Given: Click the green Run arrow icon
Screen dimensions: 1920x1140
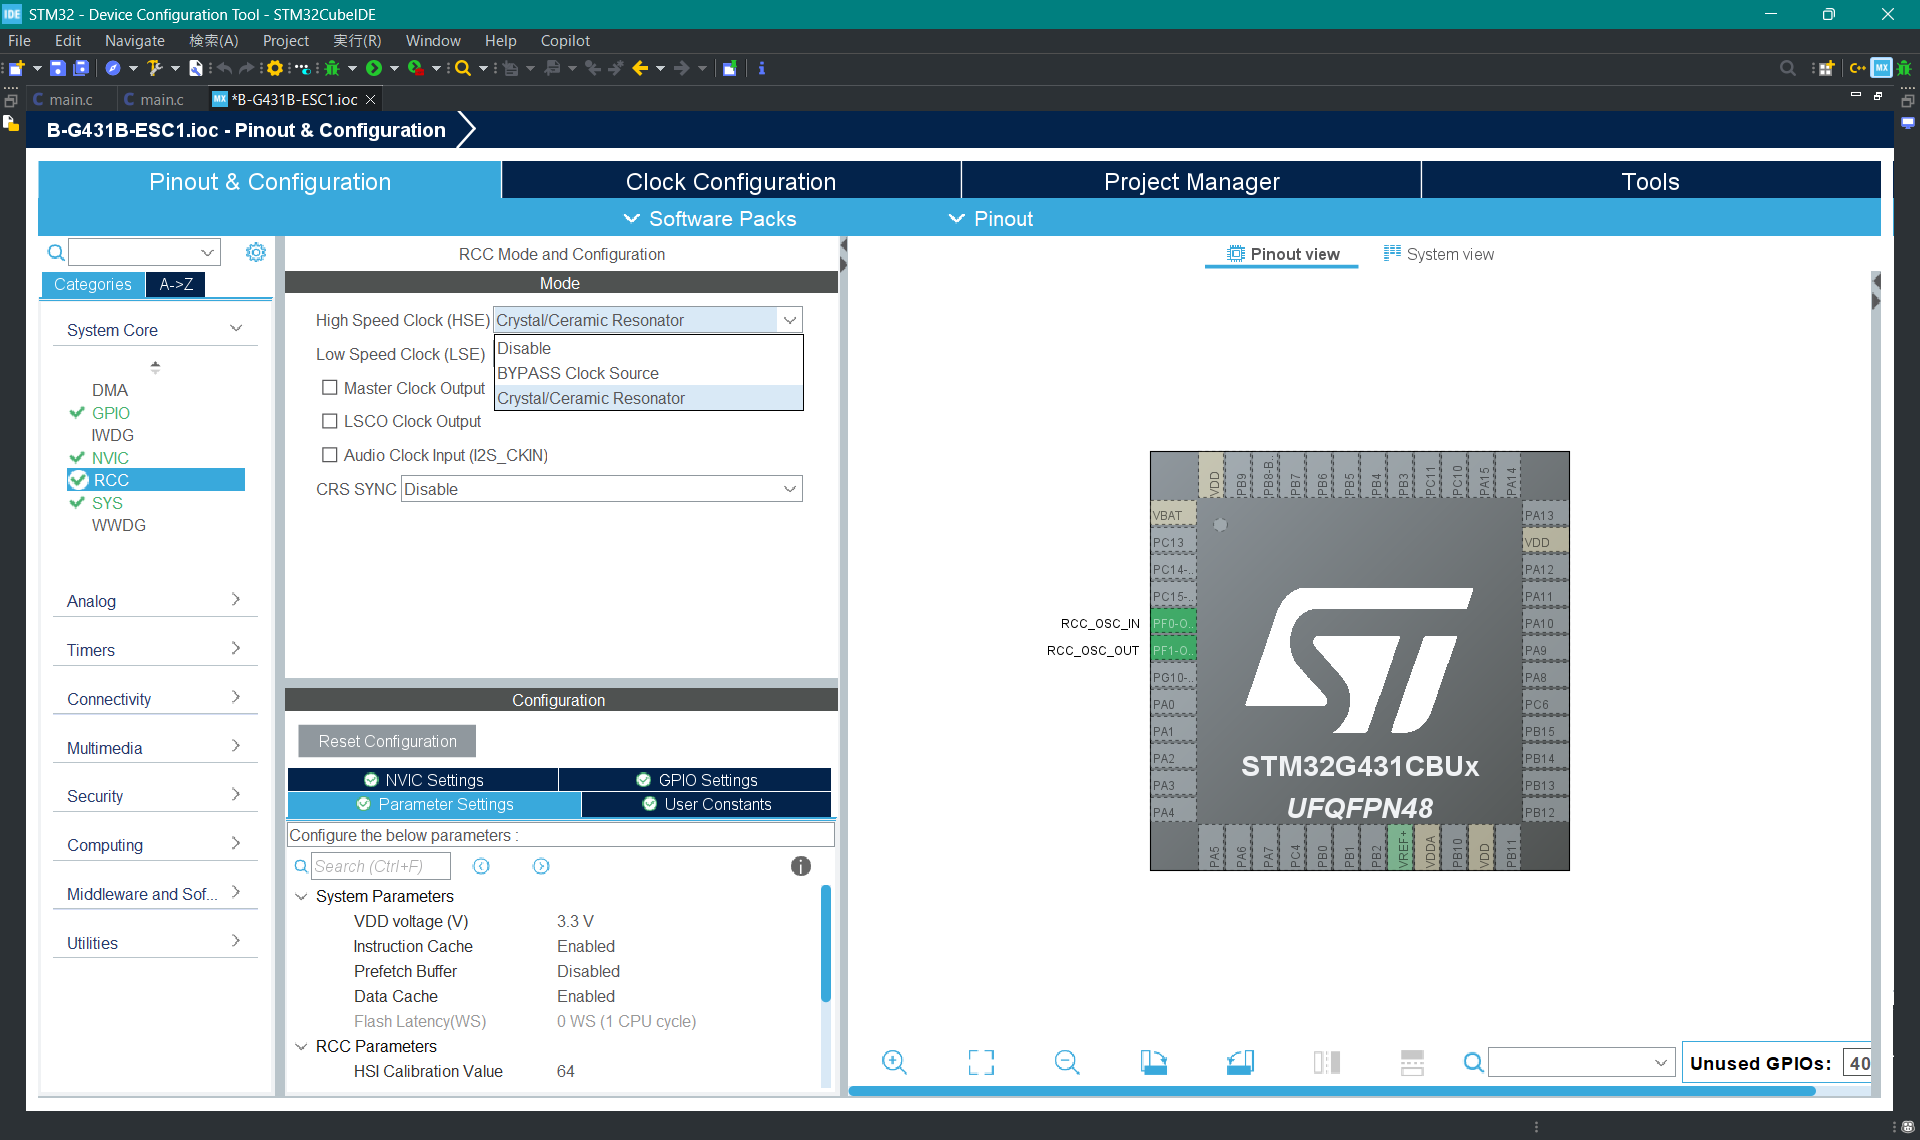Looking at the screenshot, I should (x=374, y=68).
